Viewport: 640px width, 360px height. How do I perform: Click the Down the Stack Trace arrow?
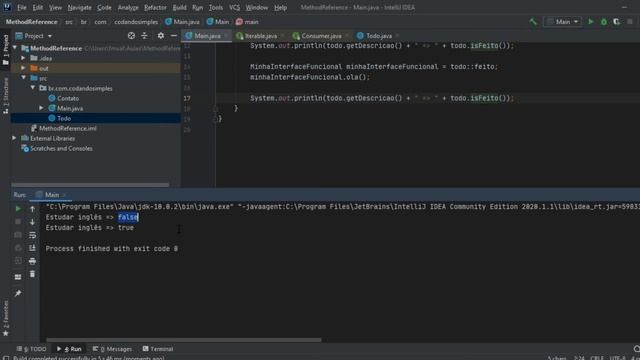pos(32,222)
